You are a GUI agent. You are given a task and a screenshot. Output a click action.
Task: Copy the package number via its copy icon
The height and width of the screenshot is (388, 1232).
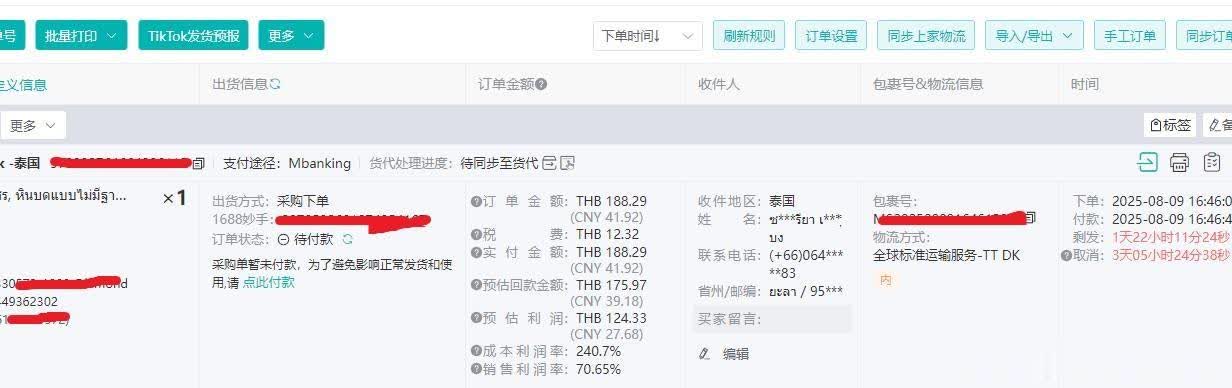tap(1031, 217)
